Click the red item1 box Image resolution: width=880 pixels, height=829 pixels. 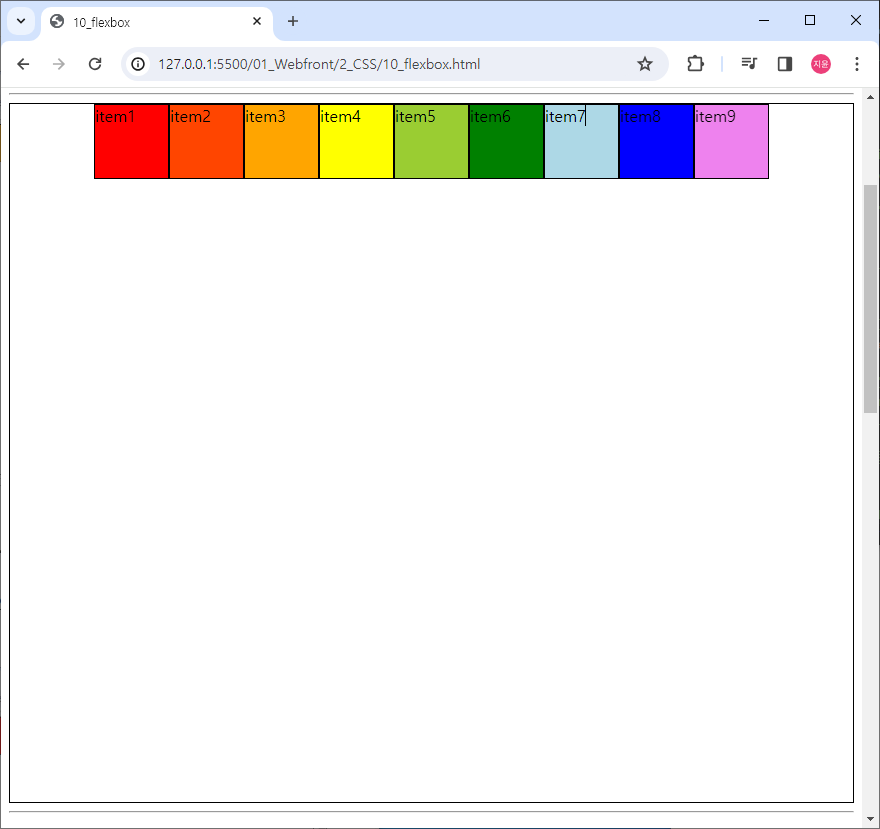131,141
